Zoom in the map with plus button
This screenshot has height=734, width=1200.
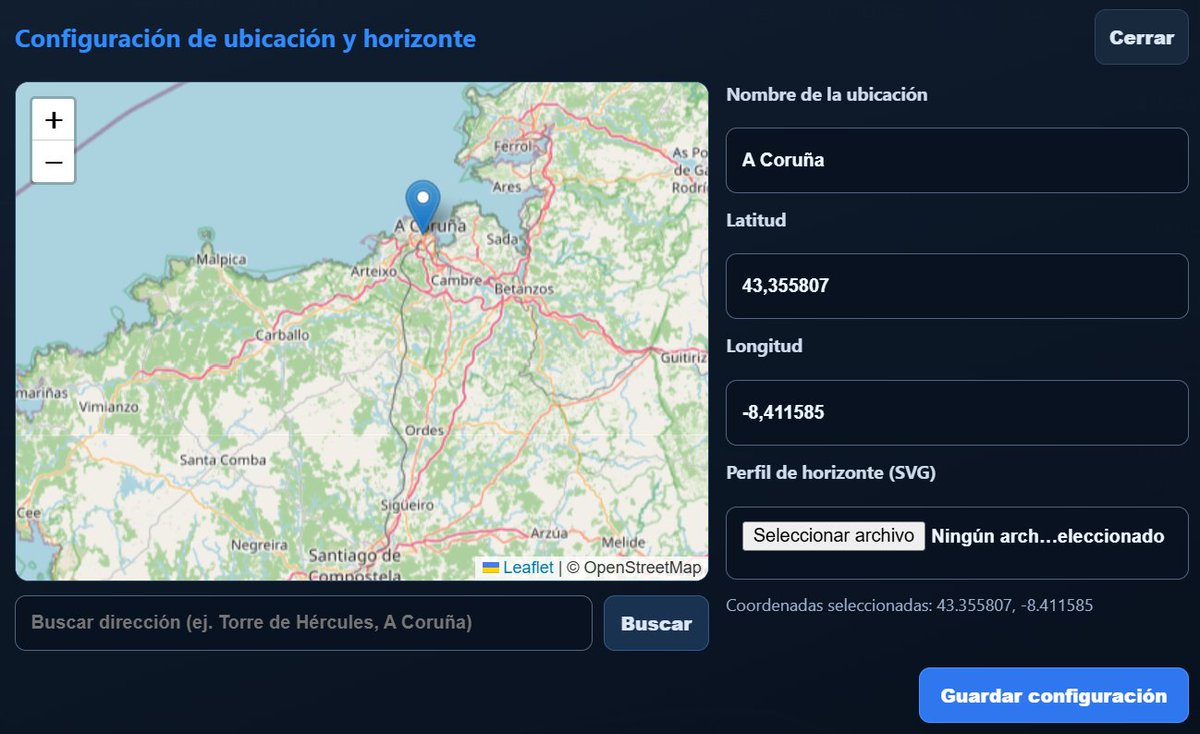click(x=54, y=120)
